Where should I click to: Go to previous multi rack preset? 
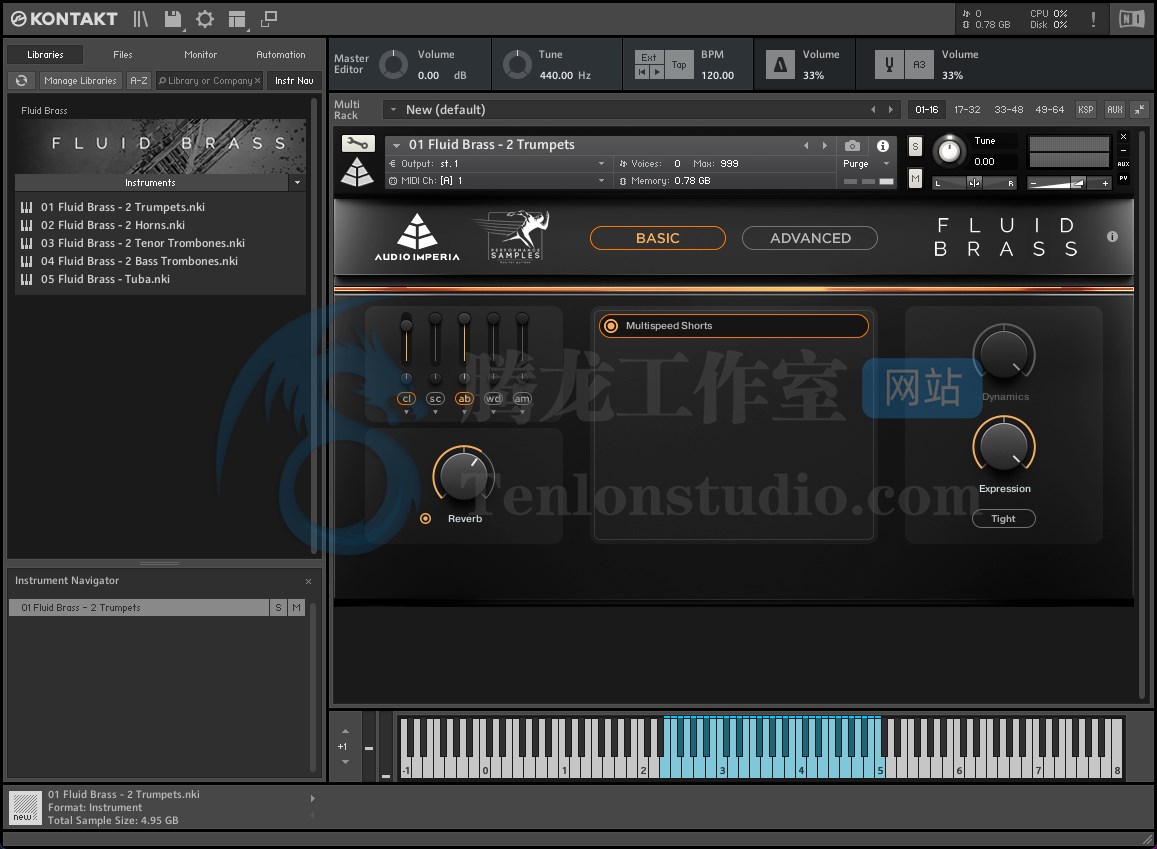coord(873,110)
